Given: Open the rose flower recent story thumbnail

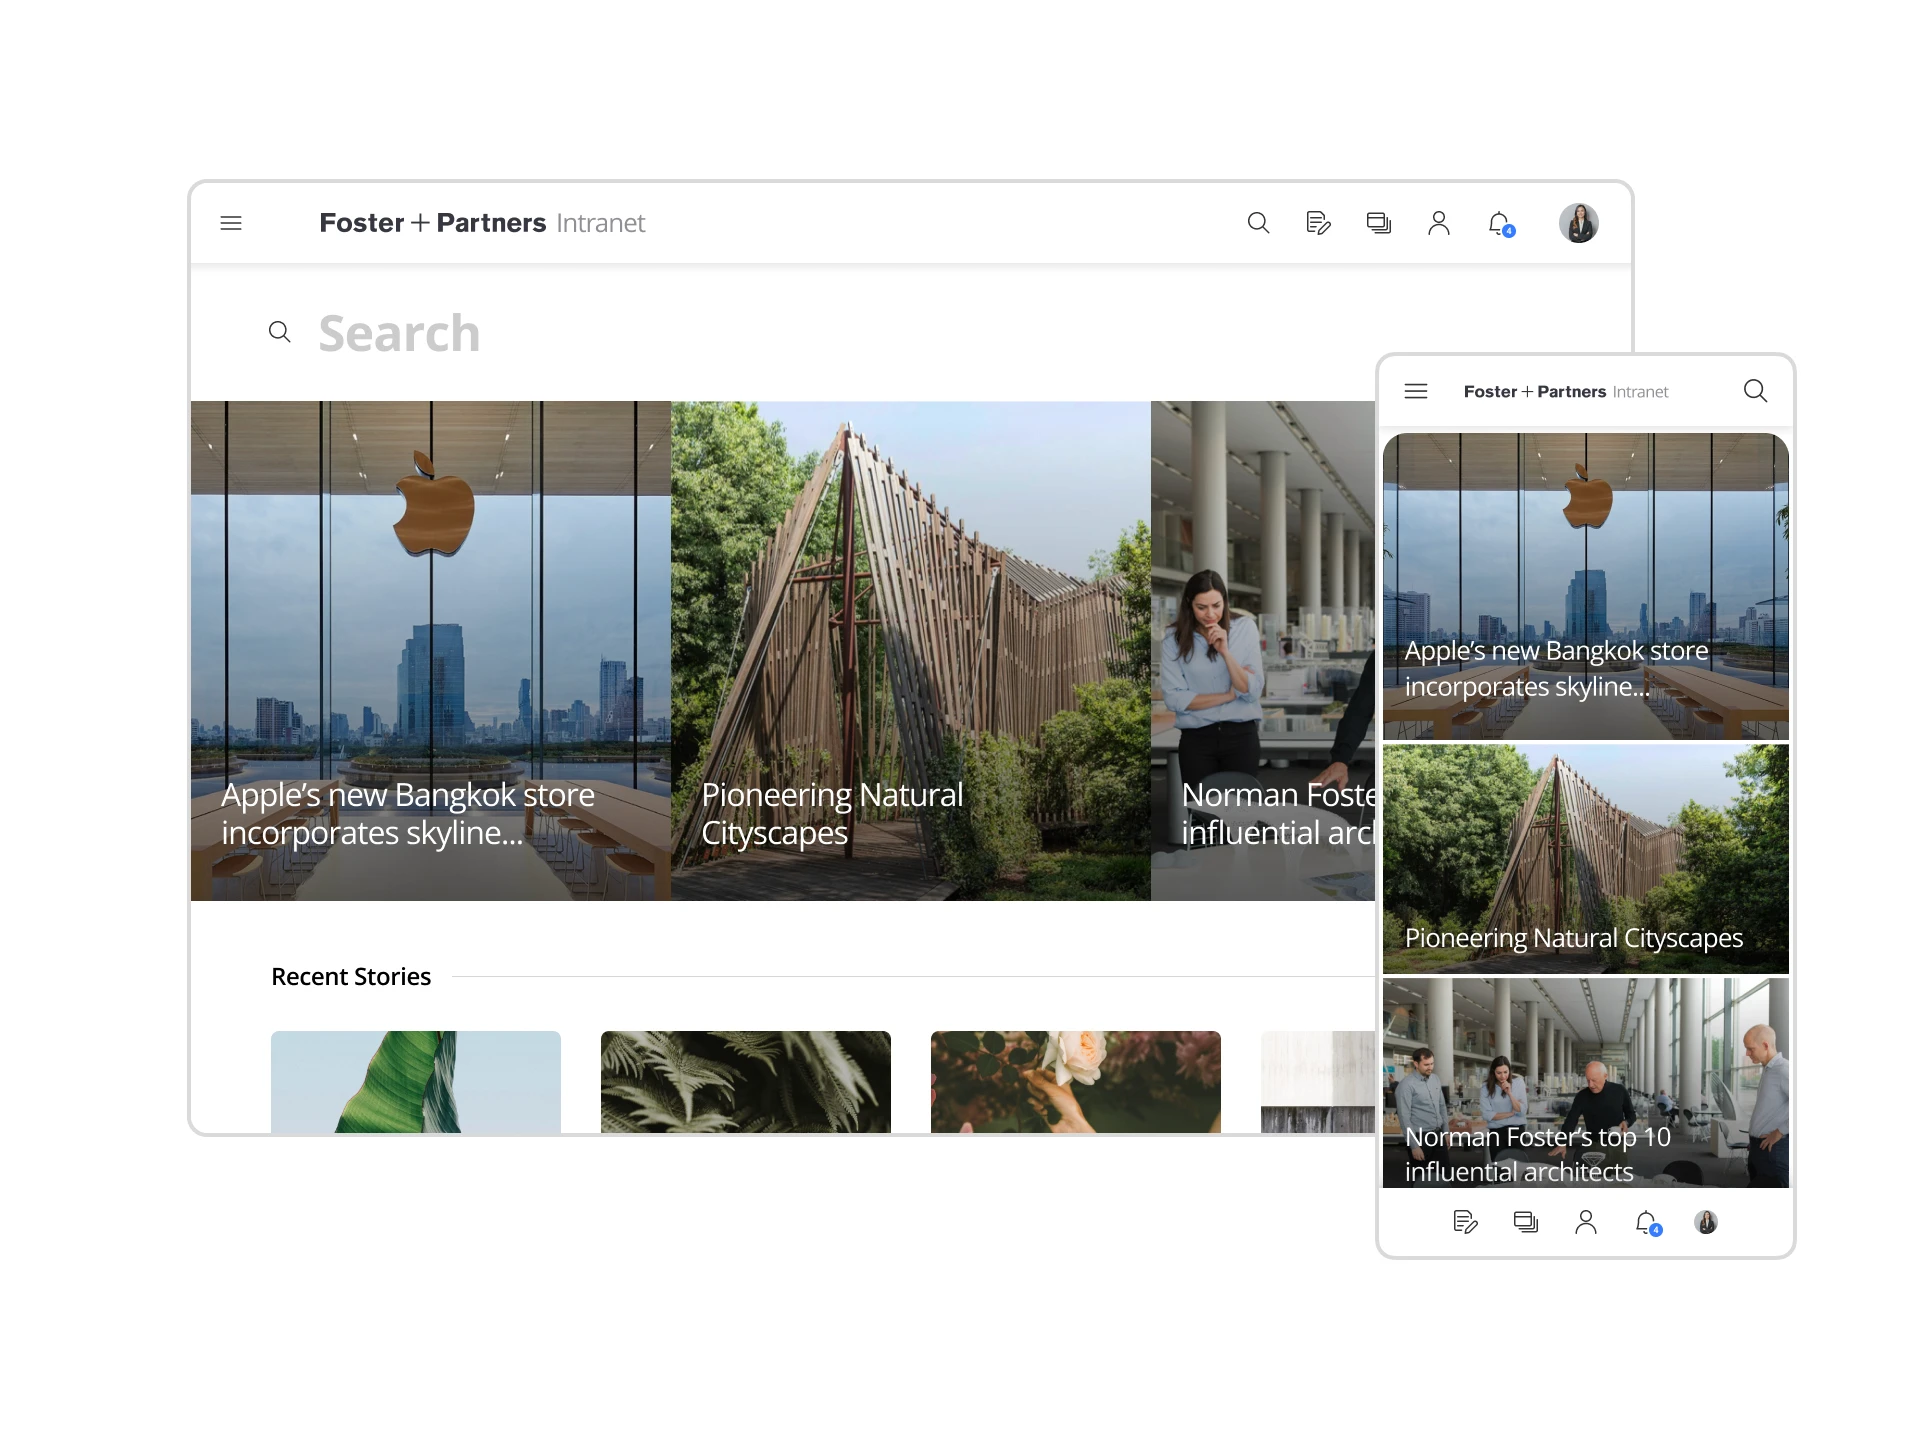Looking at the screenshot, I should (x=1076, y=1082).
